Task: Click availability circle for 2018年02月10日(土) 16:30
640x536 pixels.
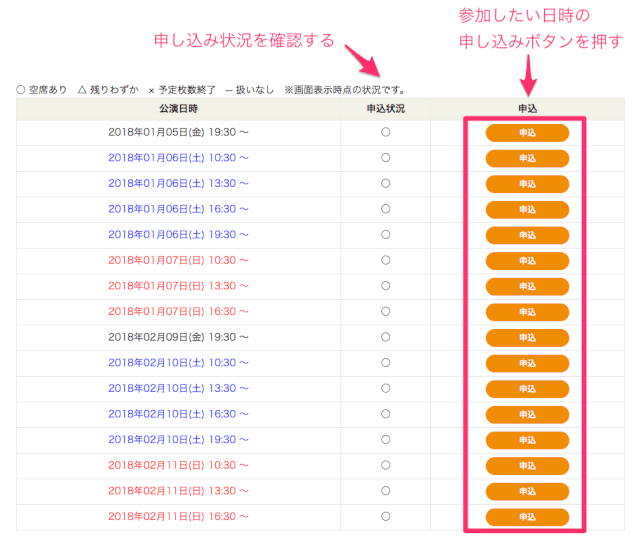Action: [x=385, y=414]
